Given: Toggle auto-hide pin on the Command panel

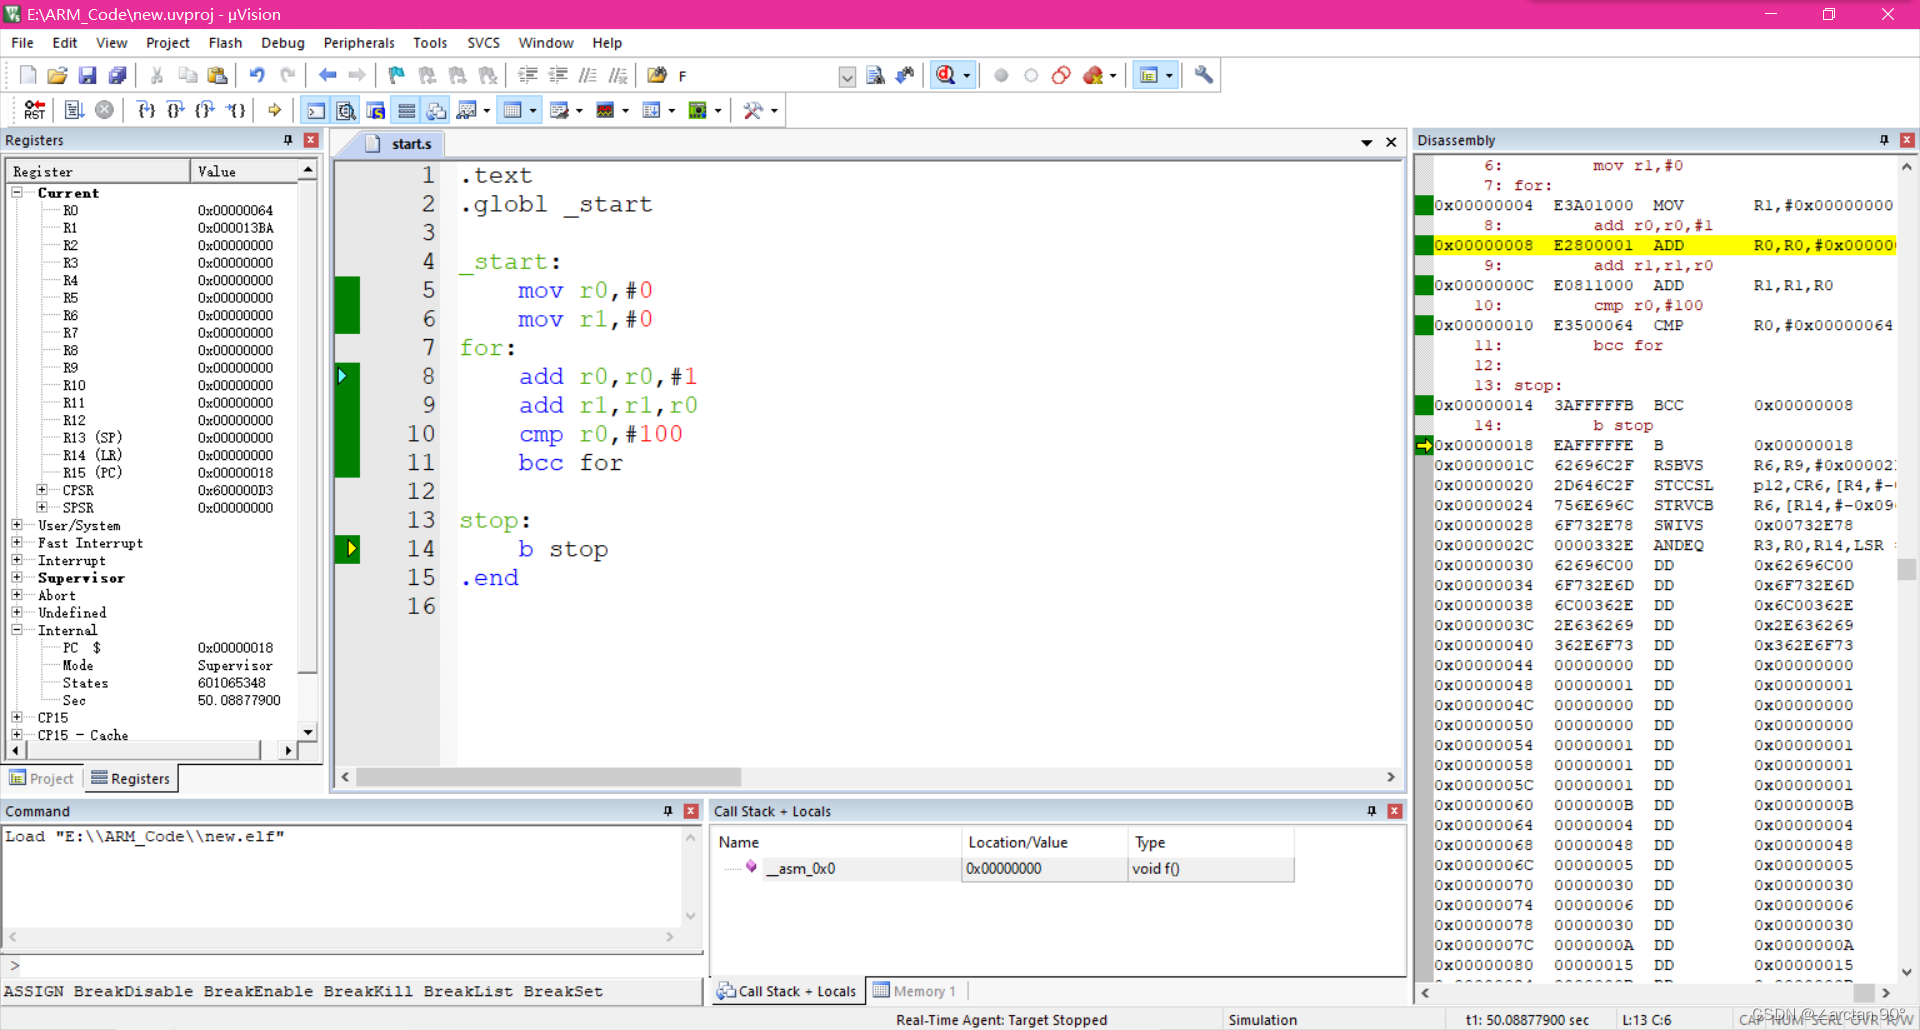Looking at the screenshot, I should tap(668, 811).
